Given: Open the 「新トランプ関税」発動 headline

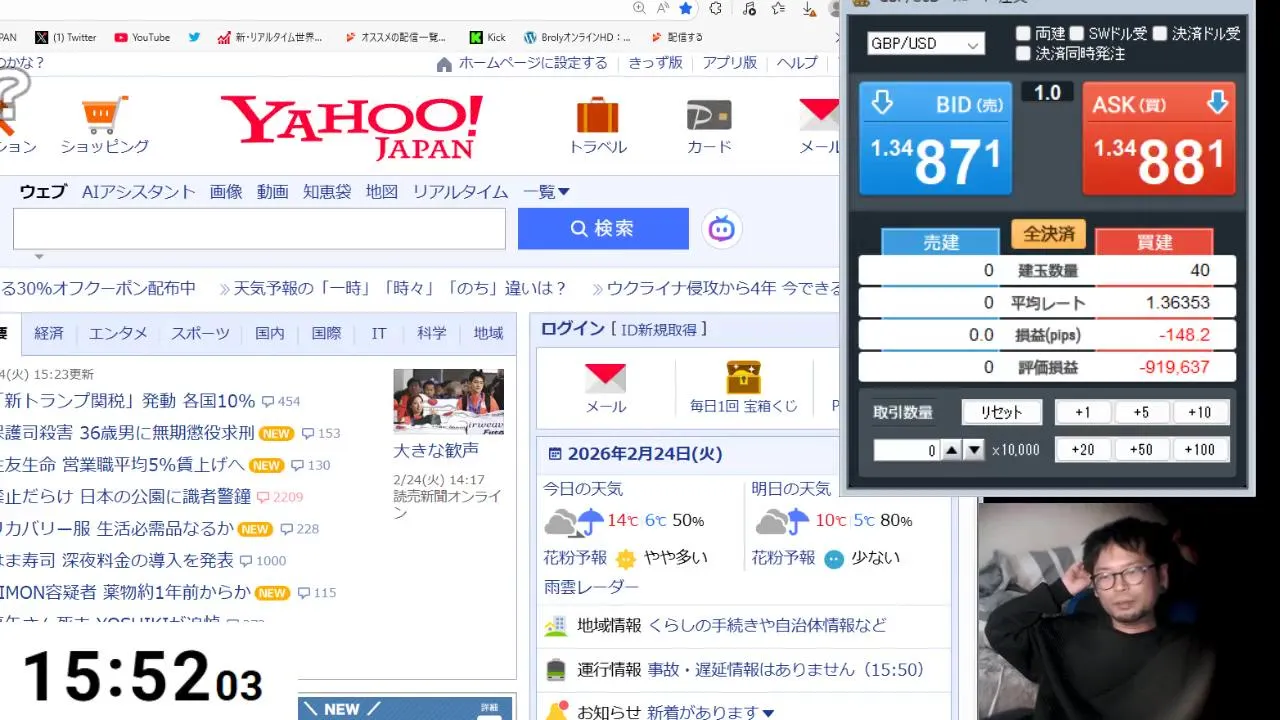Looking at the screenshot, I should [127, 401].
